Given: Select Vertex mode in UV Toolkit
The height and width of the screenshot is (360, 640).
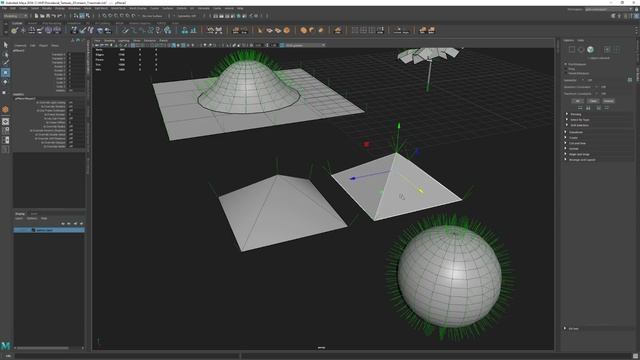Looking at the screenshot, I should click(x=571, y=49).
